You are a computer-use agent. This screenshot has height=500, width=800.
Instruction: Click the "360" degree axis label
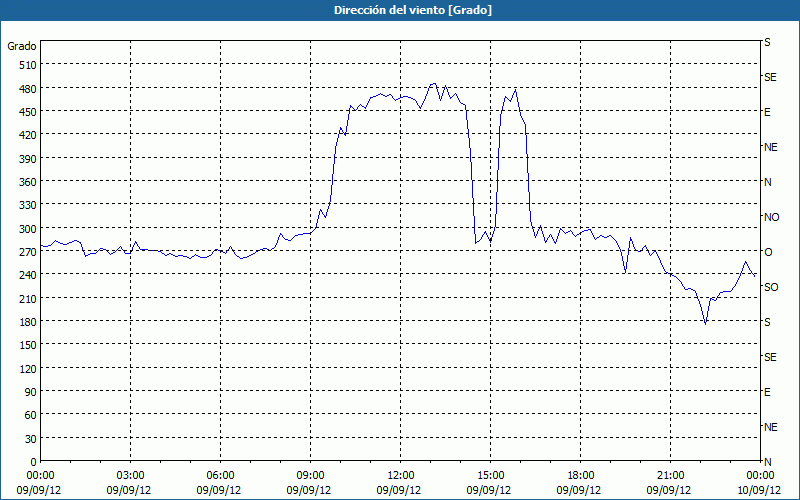pos(28,182)
